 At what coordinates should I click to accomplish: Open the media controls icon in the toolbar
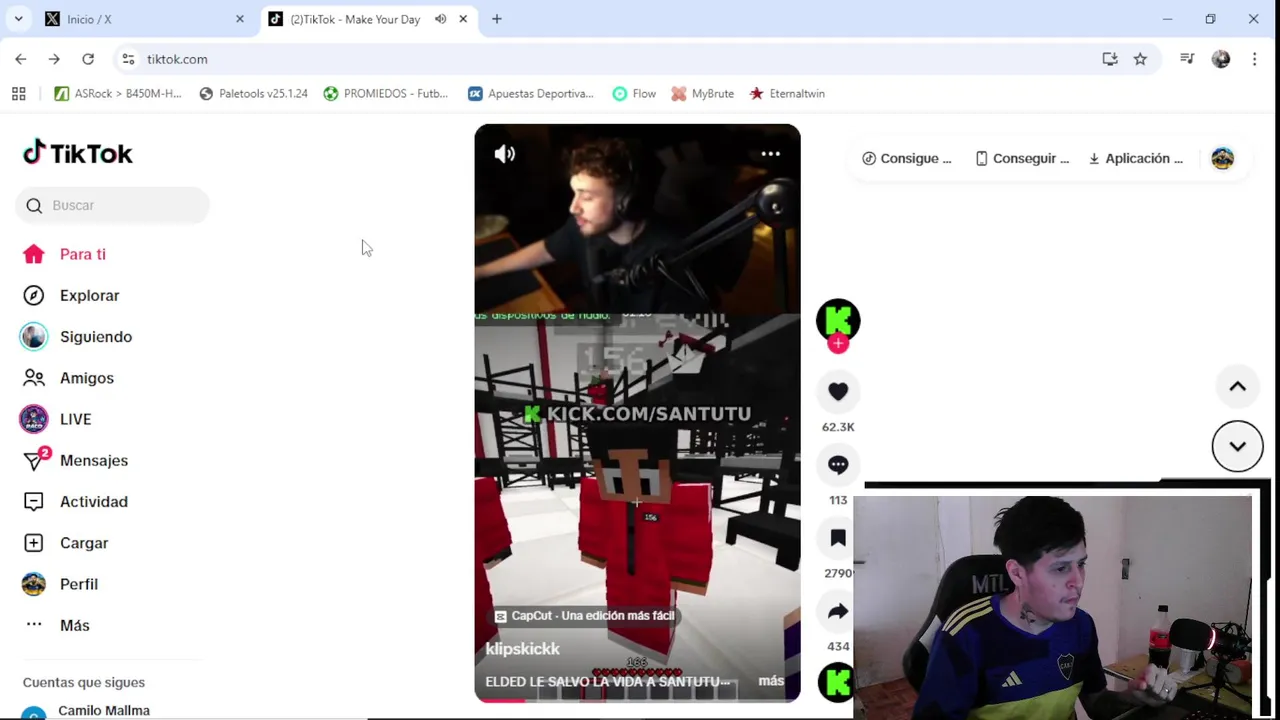[1187, 59]
